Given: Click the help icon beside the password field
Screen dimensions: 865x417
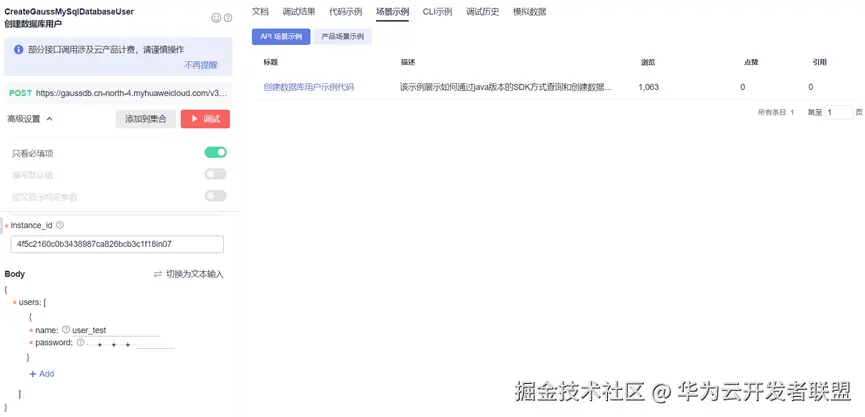Looking at the screenshot, I should coord(80,342).
